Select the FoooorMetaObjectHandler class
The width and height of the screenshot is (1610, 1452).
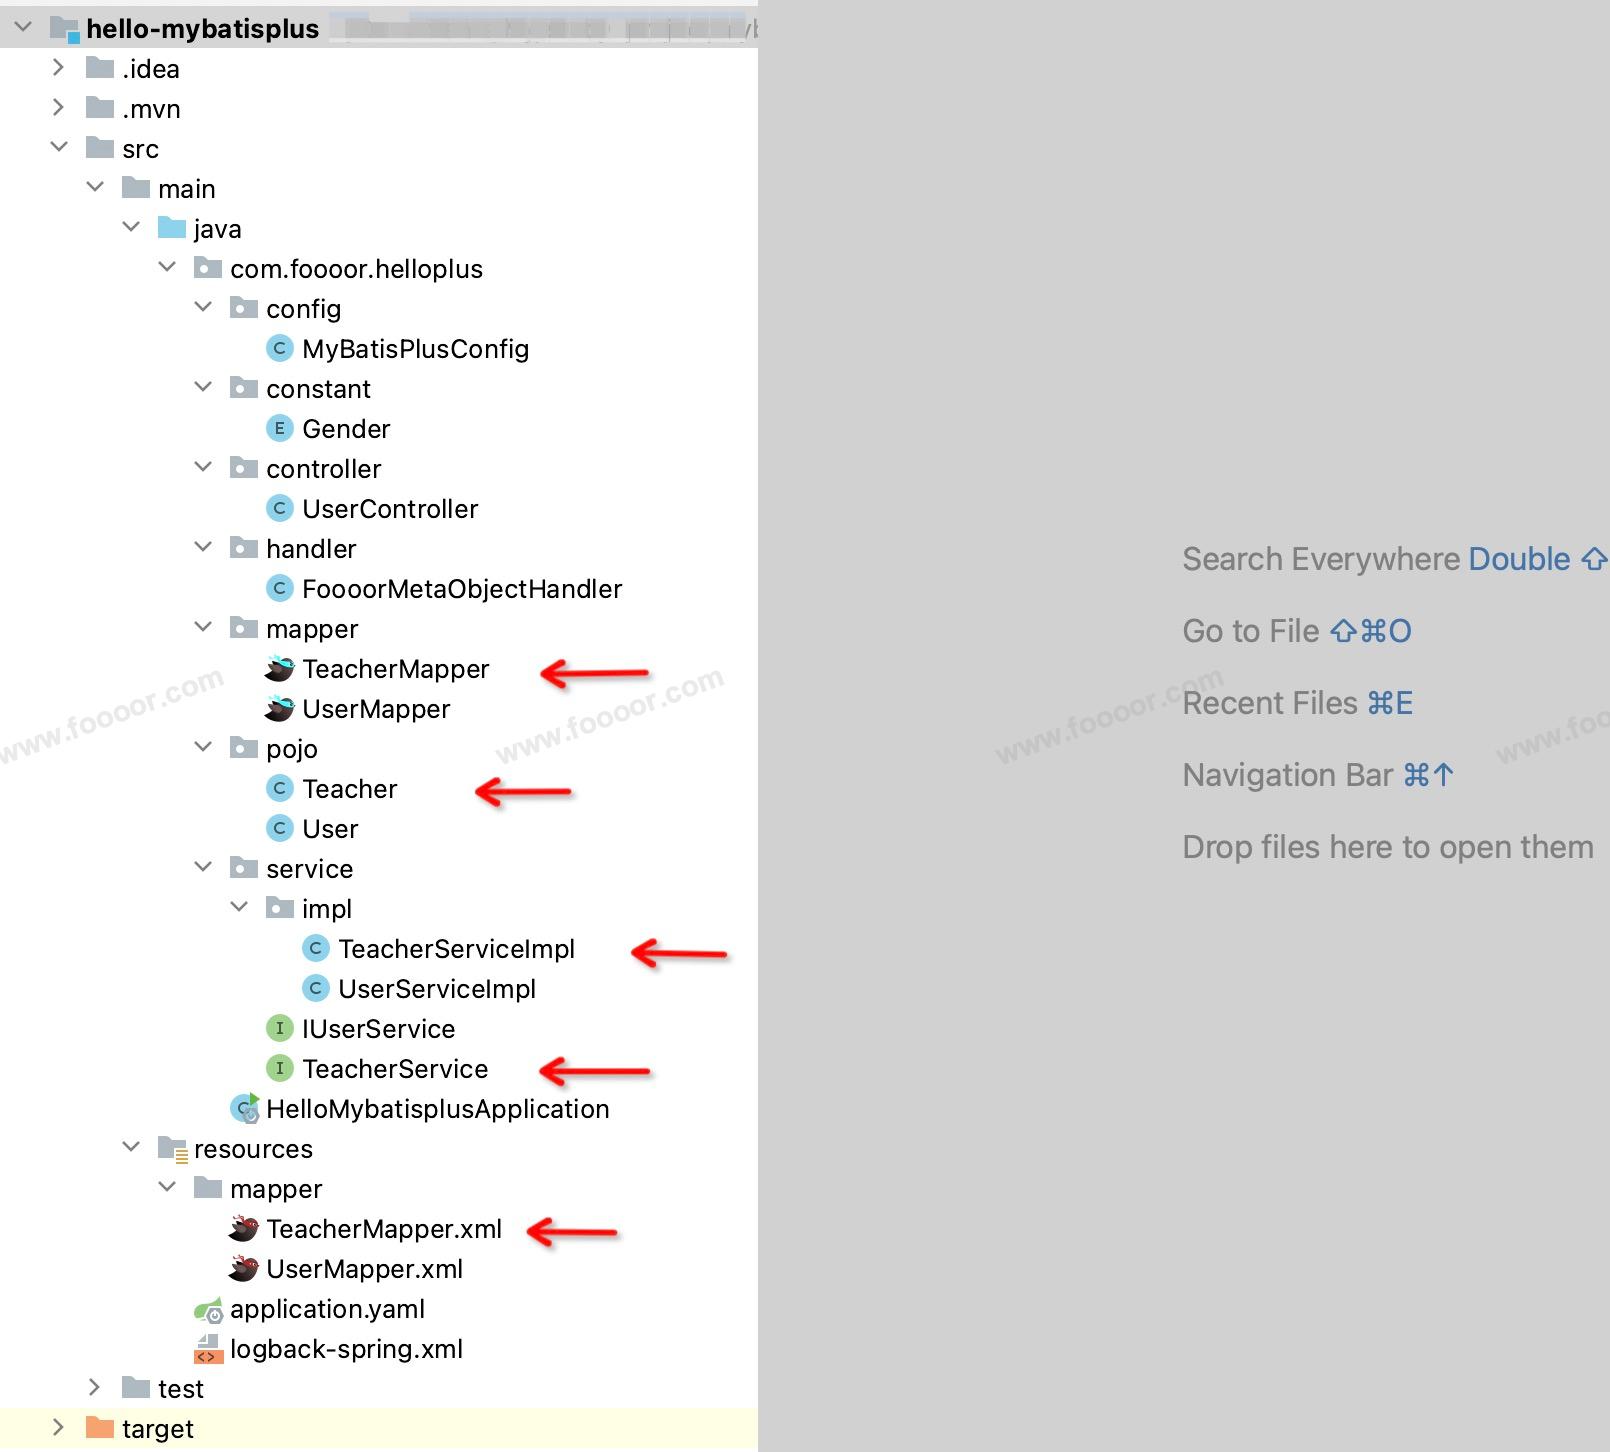[x=462, y=589]
